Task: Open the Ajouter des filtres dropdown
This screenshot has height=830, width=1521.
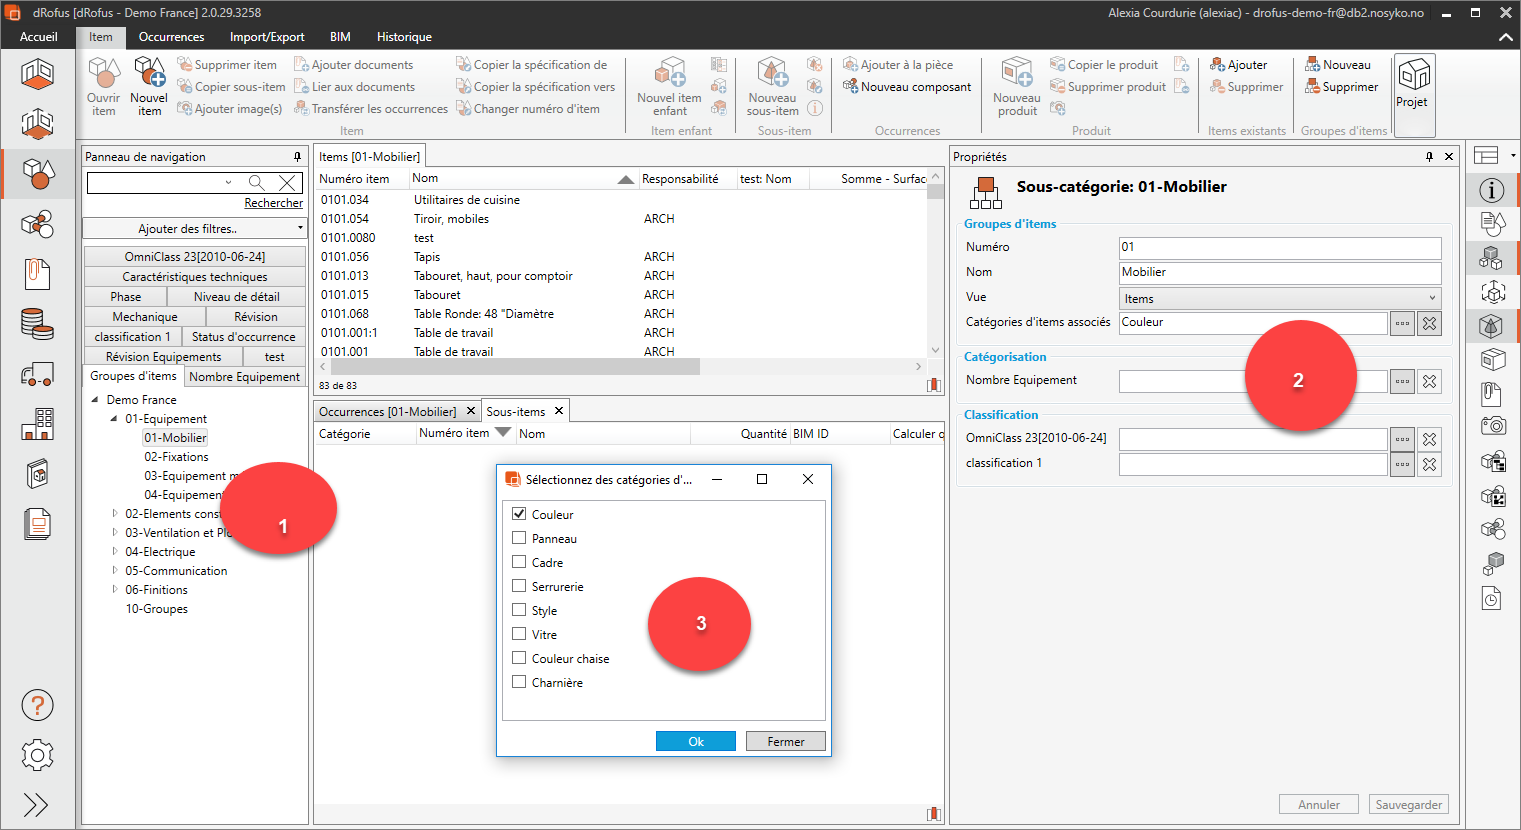Action: coord(194,229)
